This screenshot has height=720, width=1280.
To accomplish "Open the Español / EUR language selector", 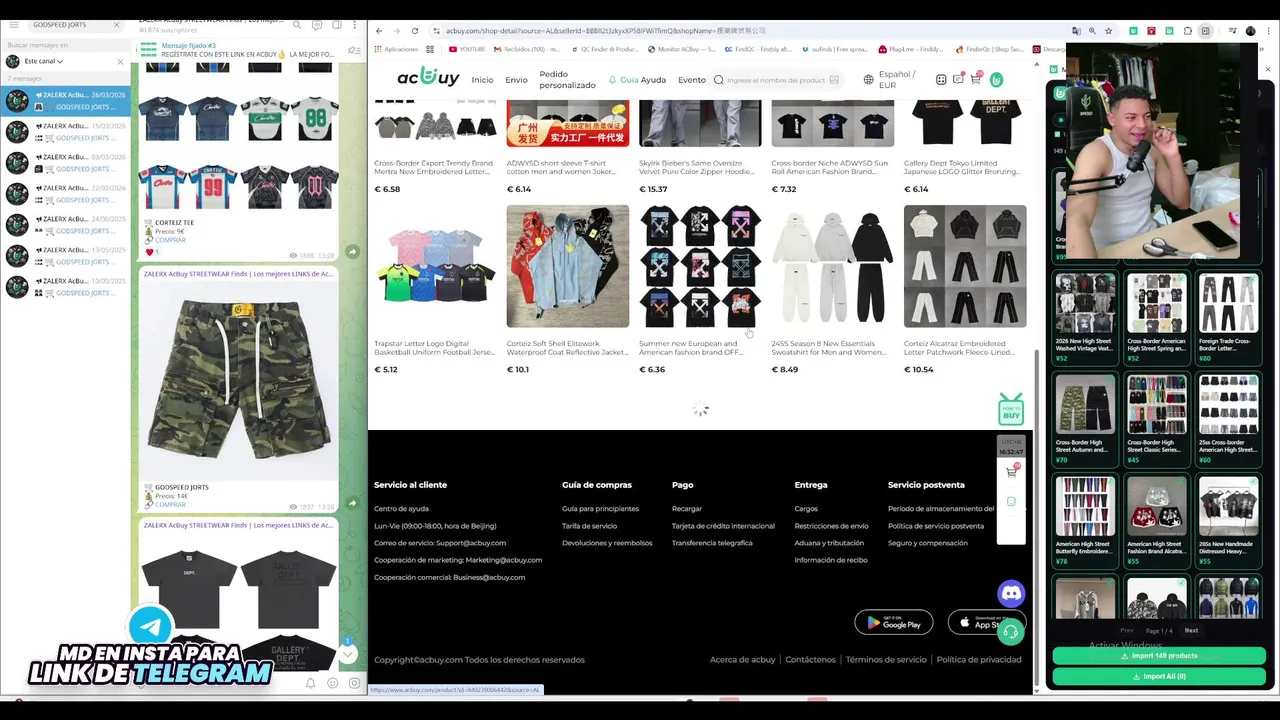I will [x=890, y=80].
